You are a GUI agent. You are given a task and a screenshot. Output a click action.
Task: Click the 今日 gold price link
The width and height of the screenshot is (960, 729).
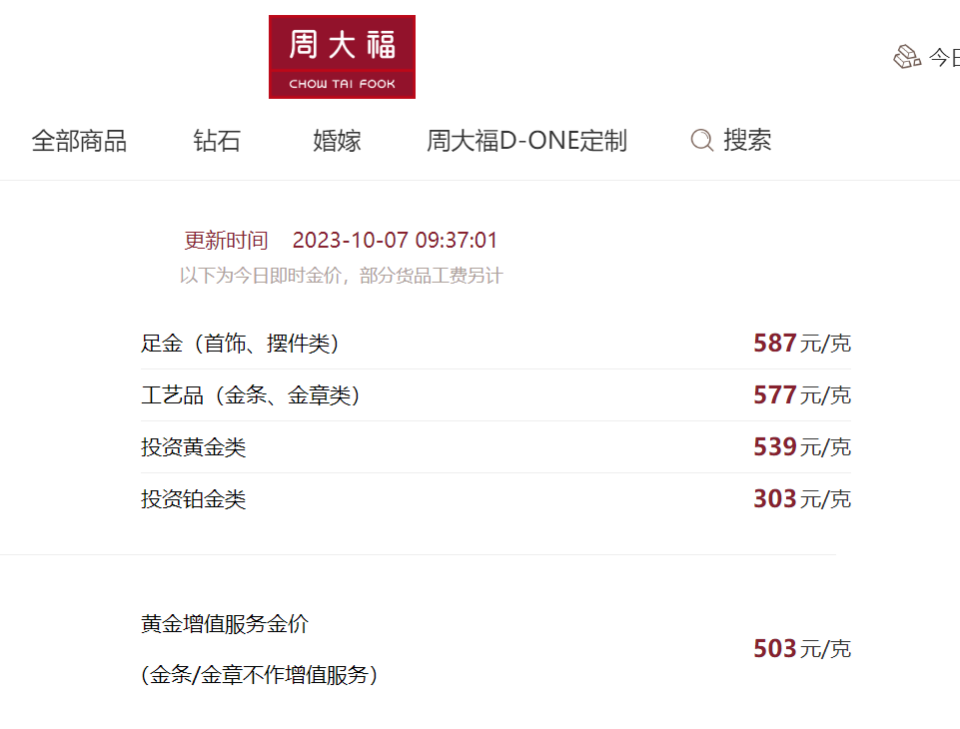944,58
